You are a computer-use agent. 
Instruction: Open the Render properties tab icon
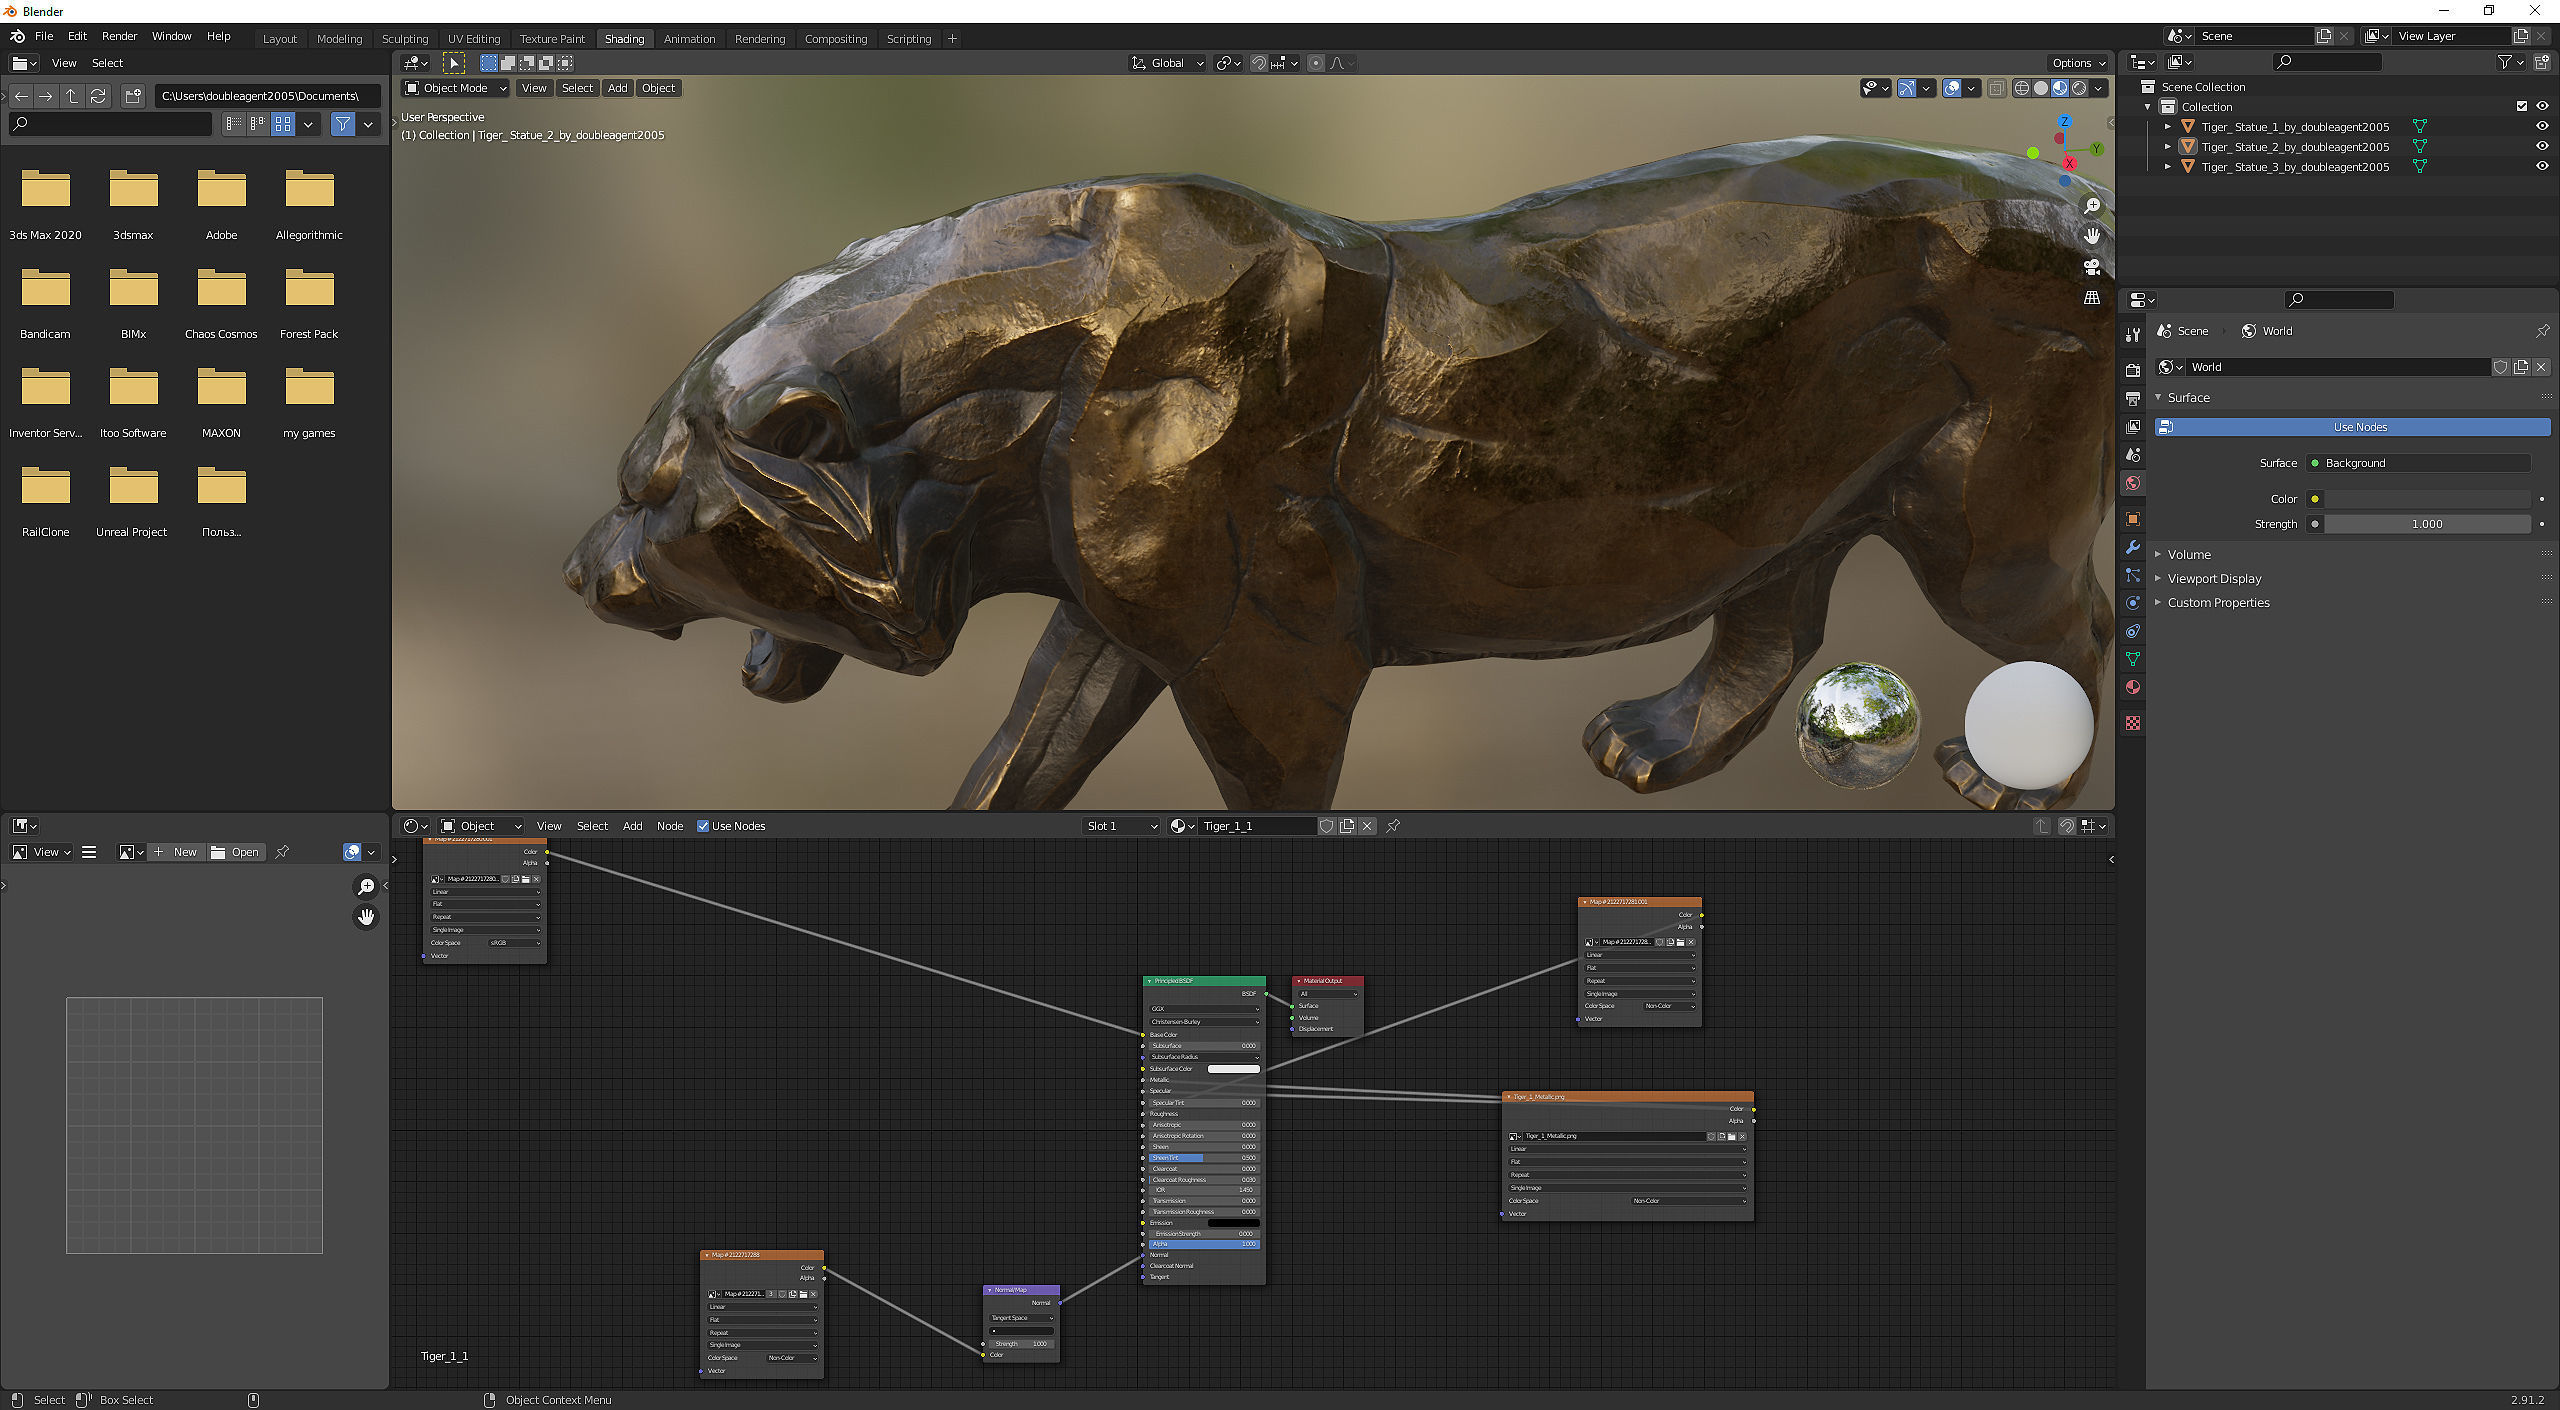[2133, 370]
